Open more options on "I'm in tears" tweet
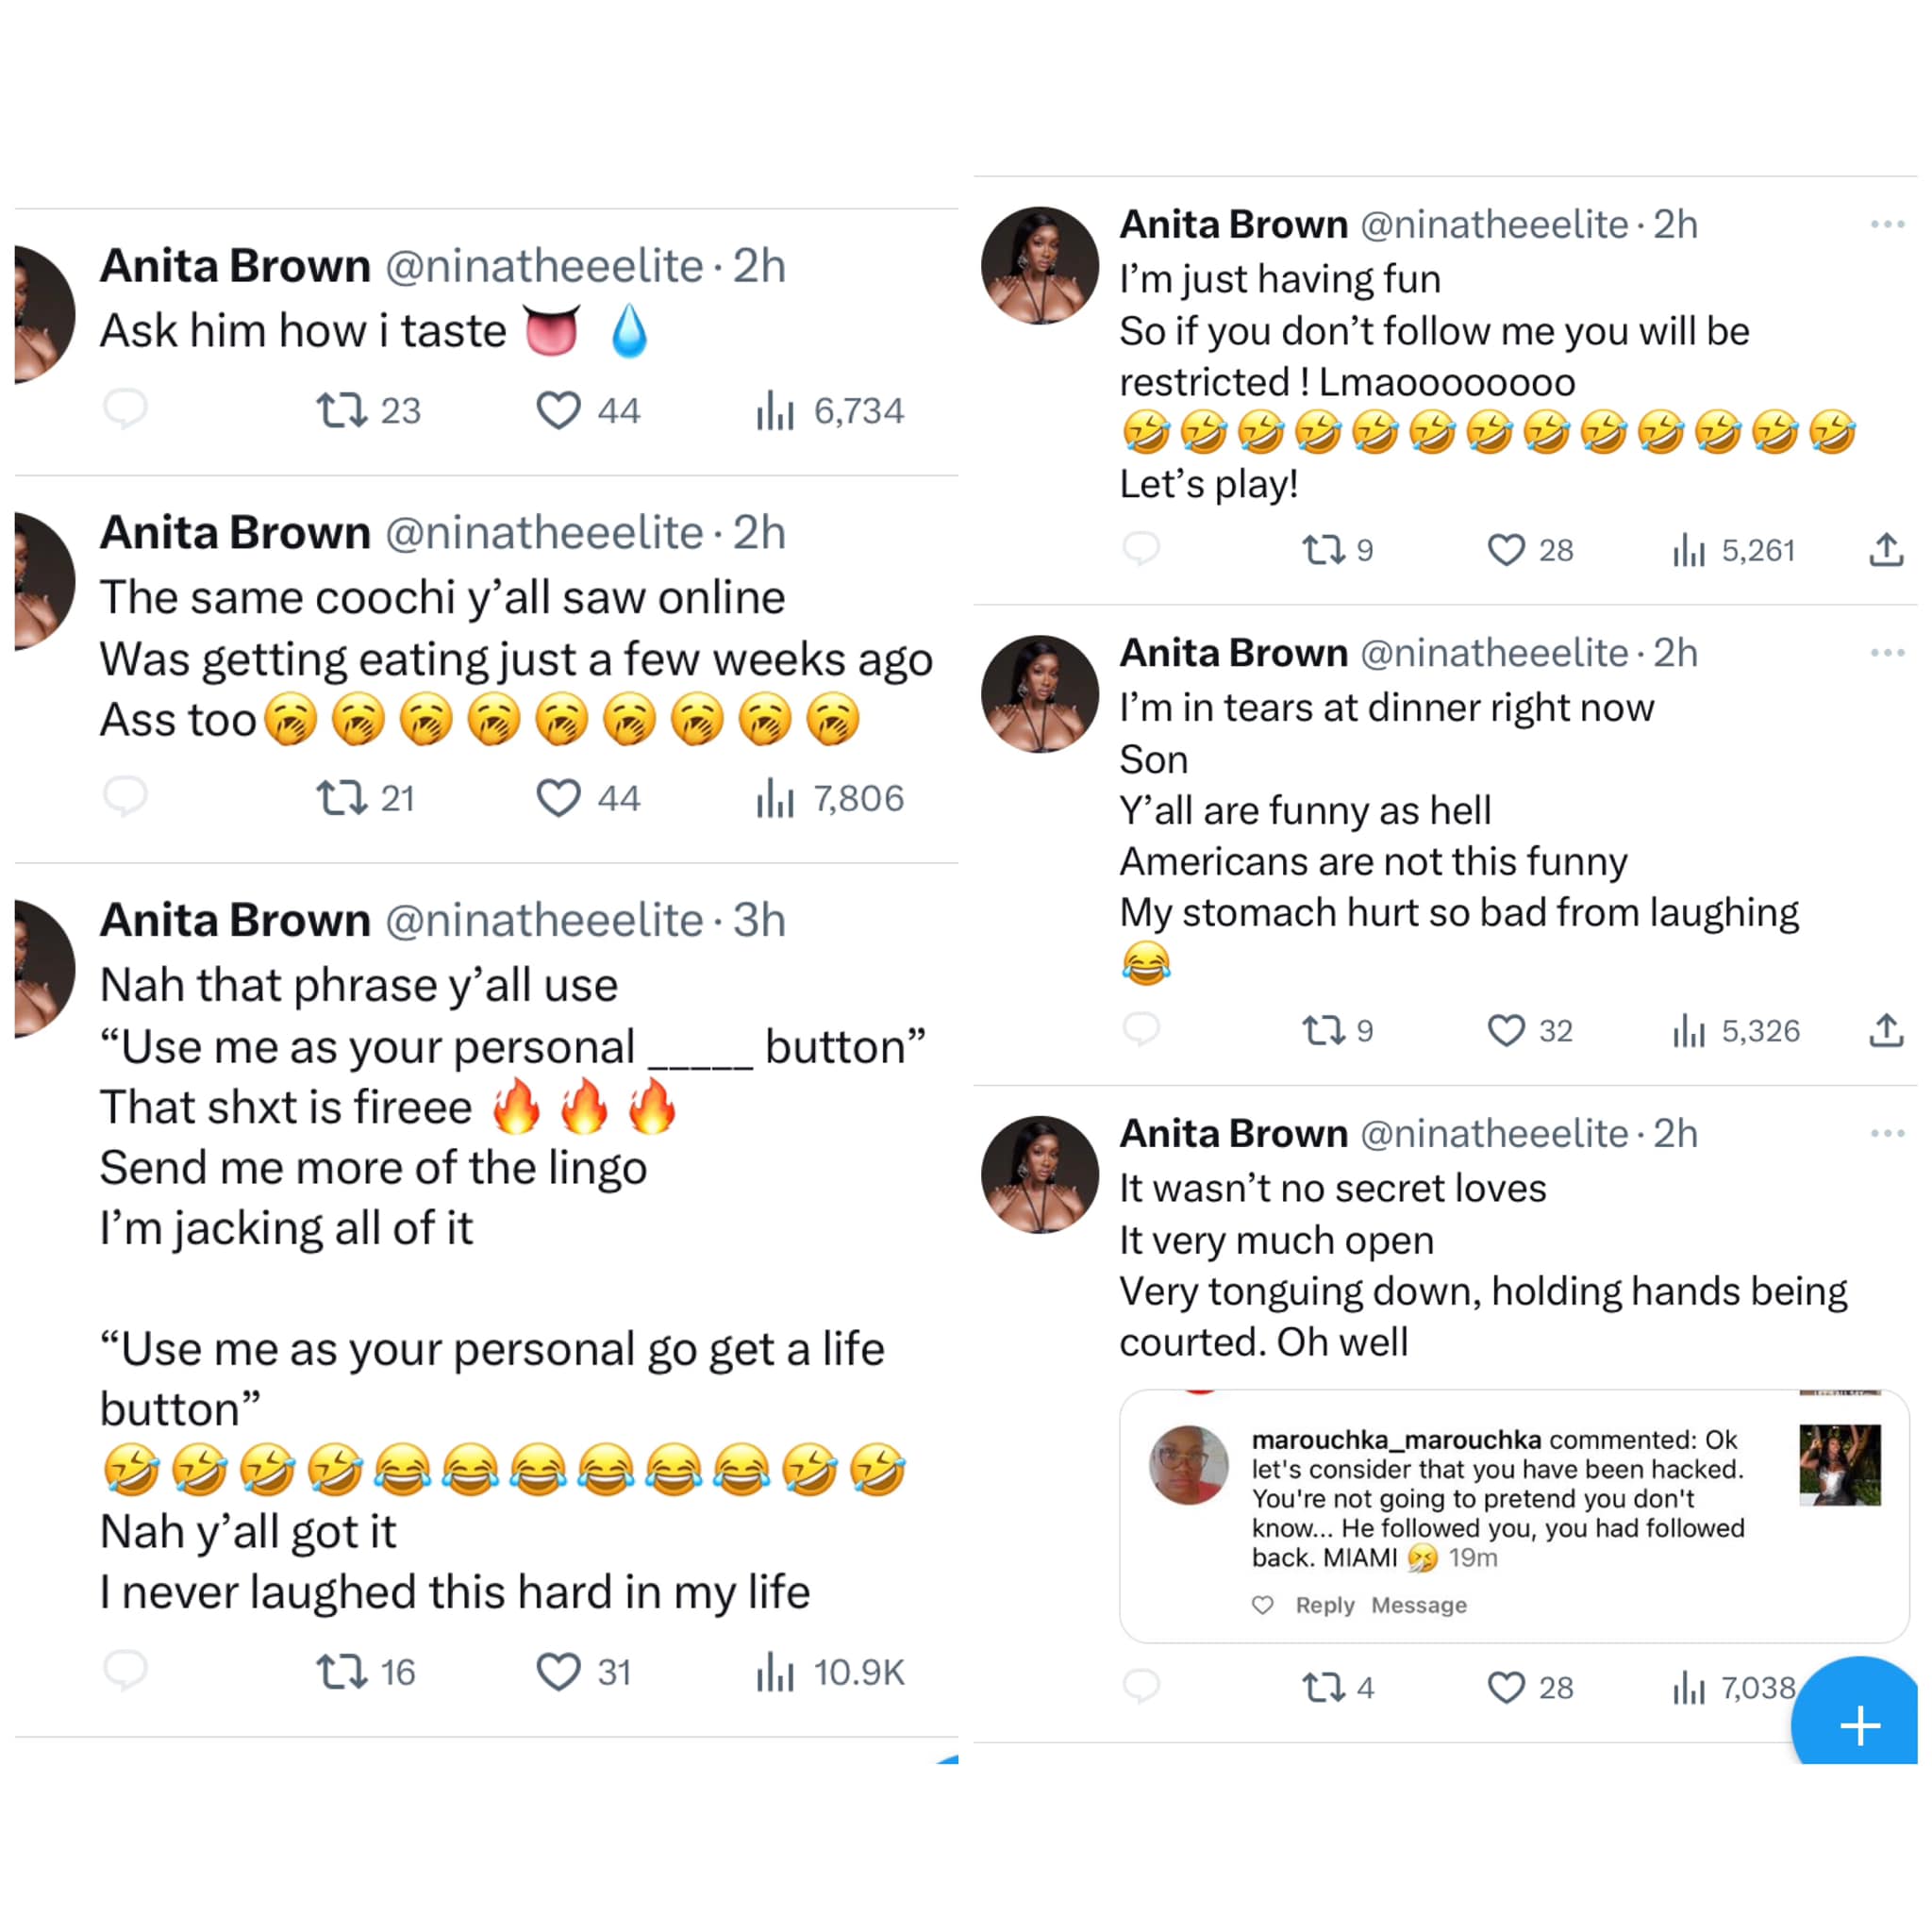This screenshot has width=1932, height=1932. (1887, 653)
